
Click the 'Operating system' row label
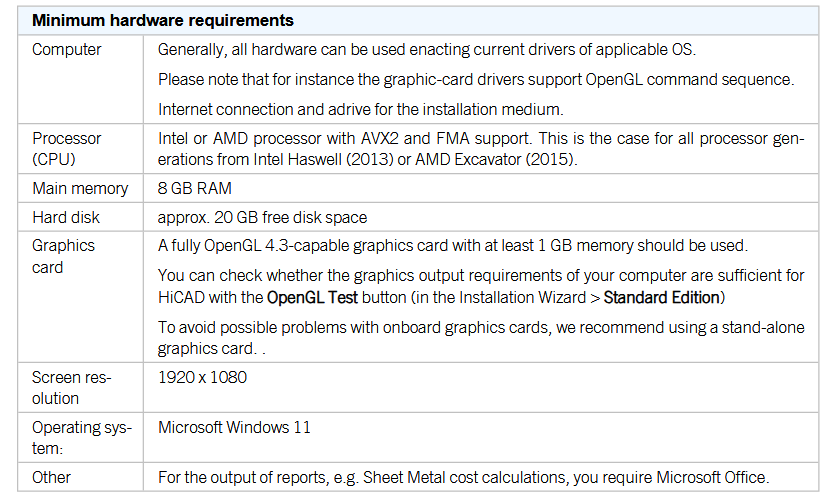82,438
